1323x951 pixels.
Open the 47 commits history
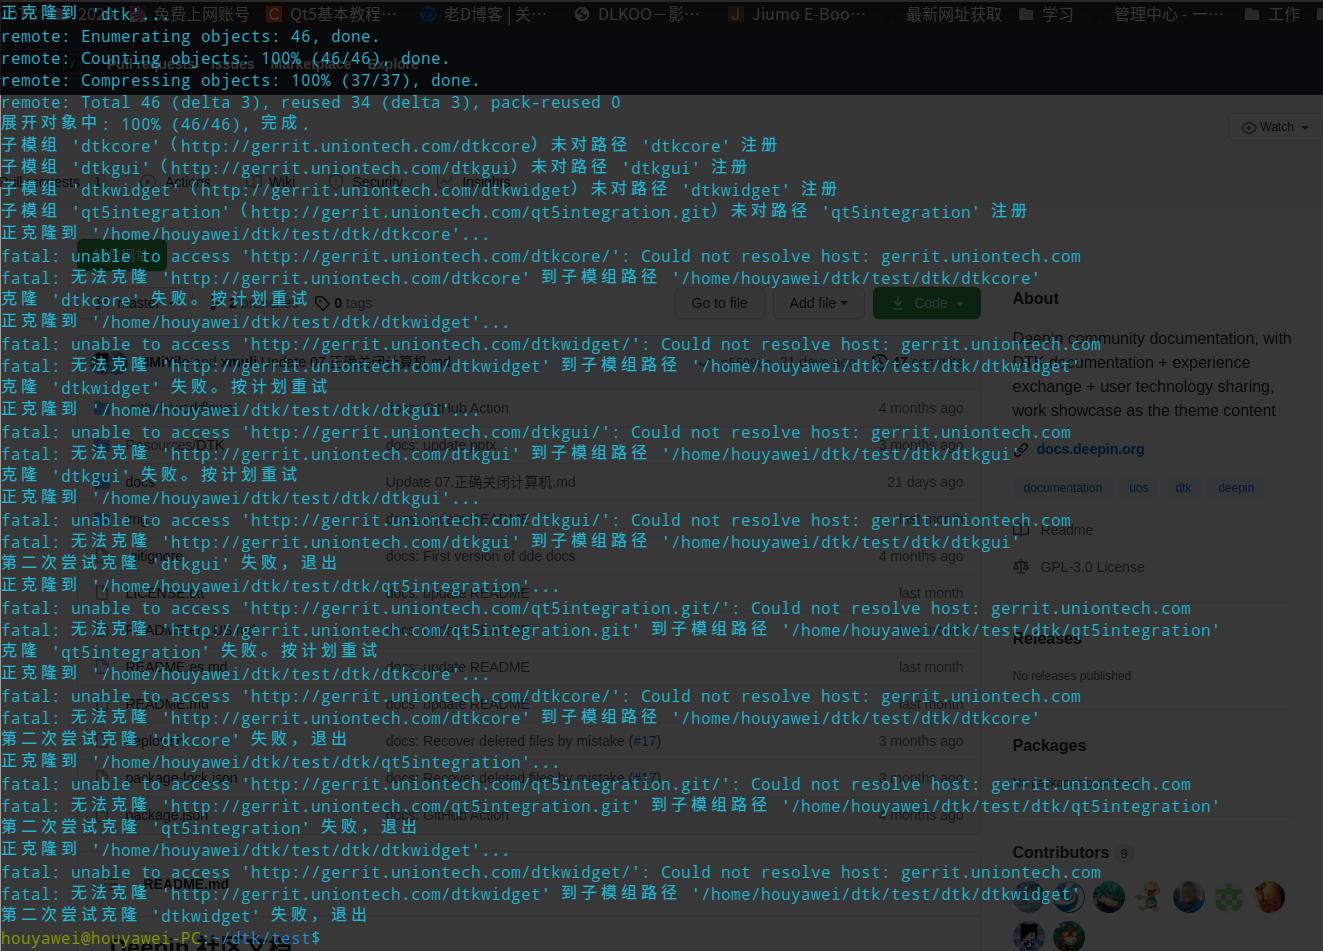pos(917,361)
